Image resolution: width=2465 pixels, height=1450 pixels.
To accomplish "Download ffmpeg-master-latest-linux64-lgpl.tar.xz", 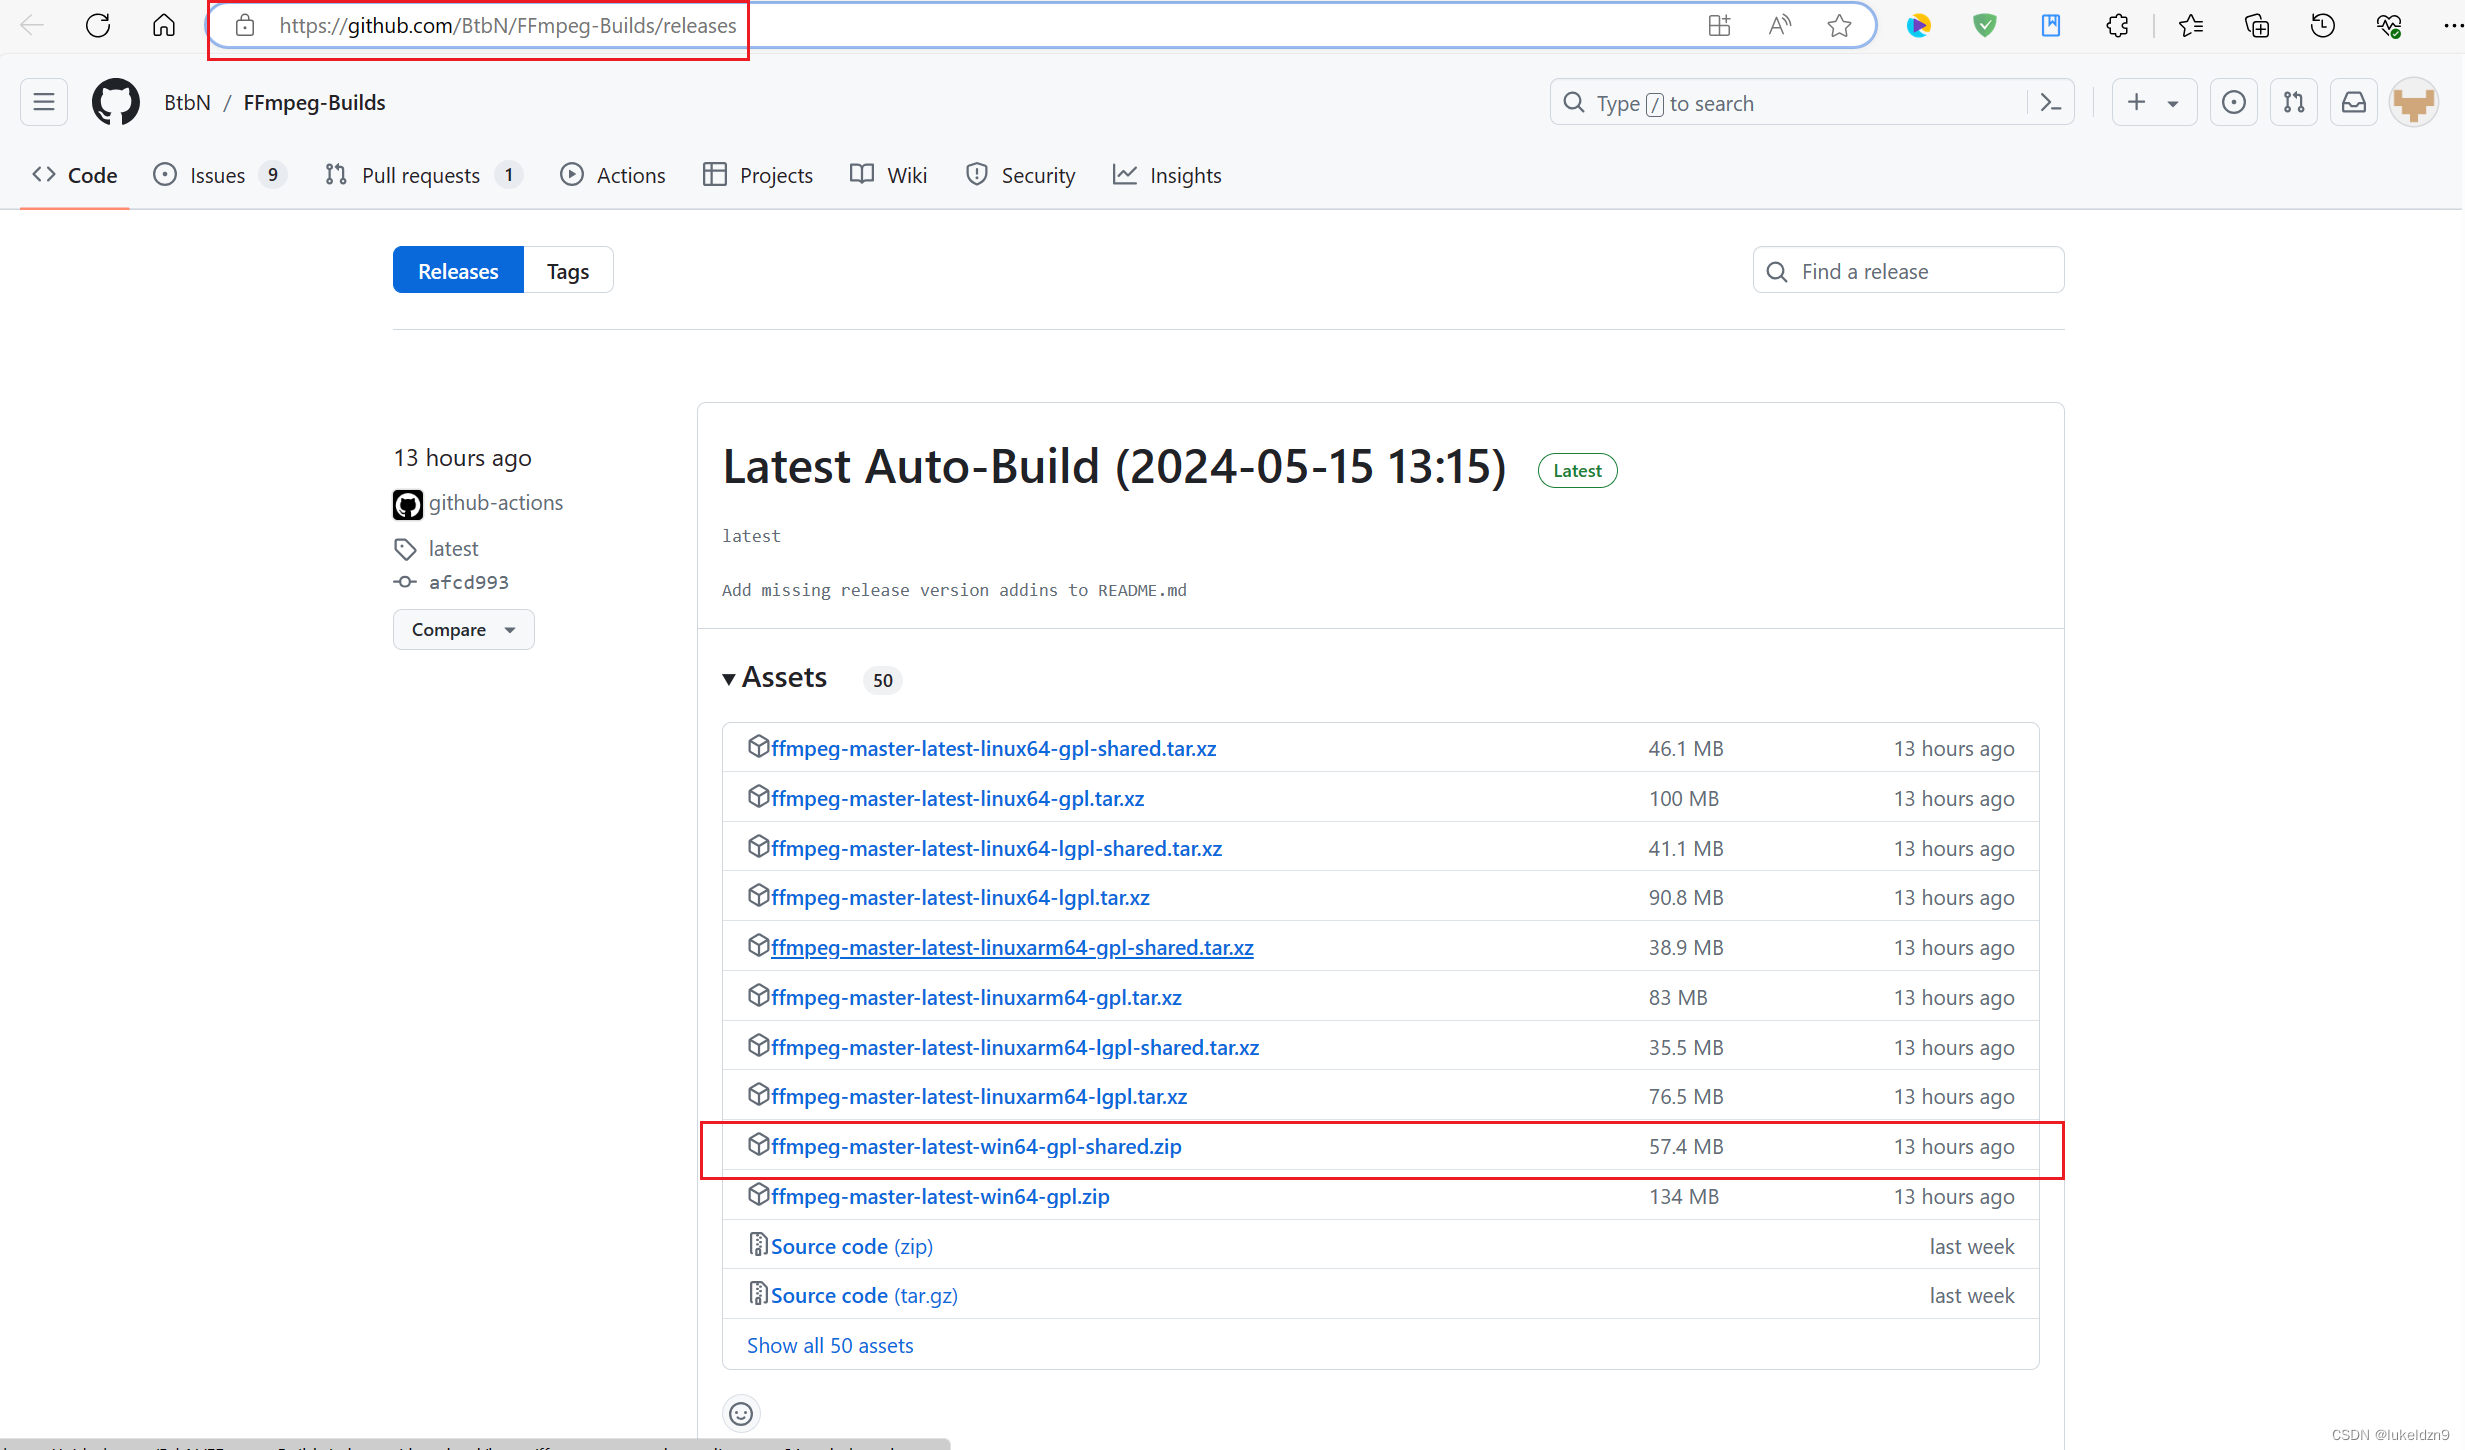I will coord(960,897).
